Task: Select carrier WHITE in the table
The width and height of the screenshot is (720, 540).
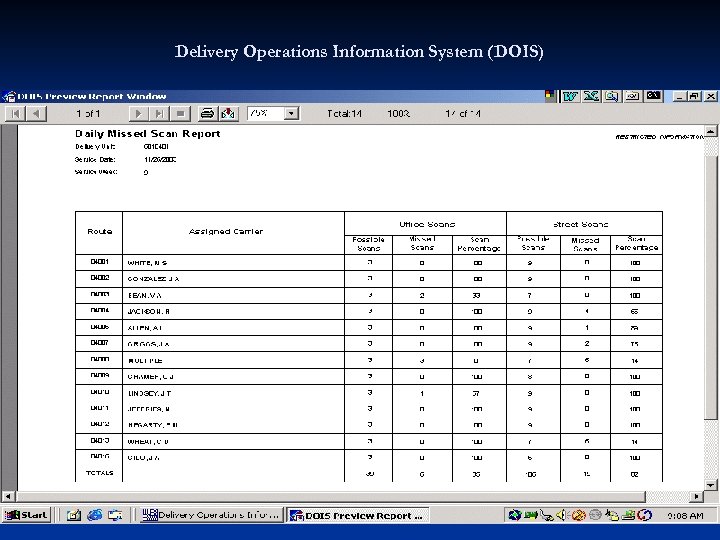Action: [147, 263]
